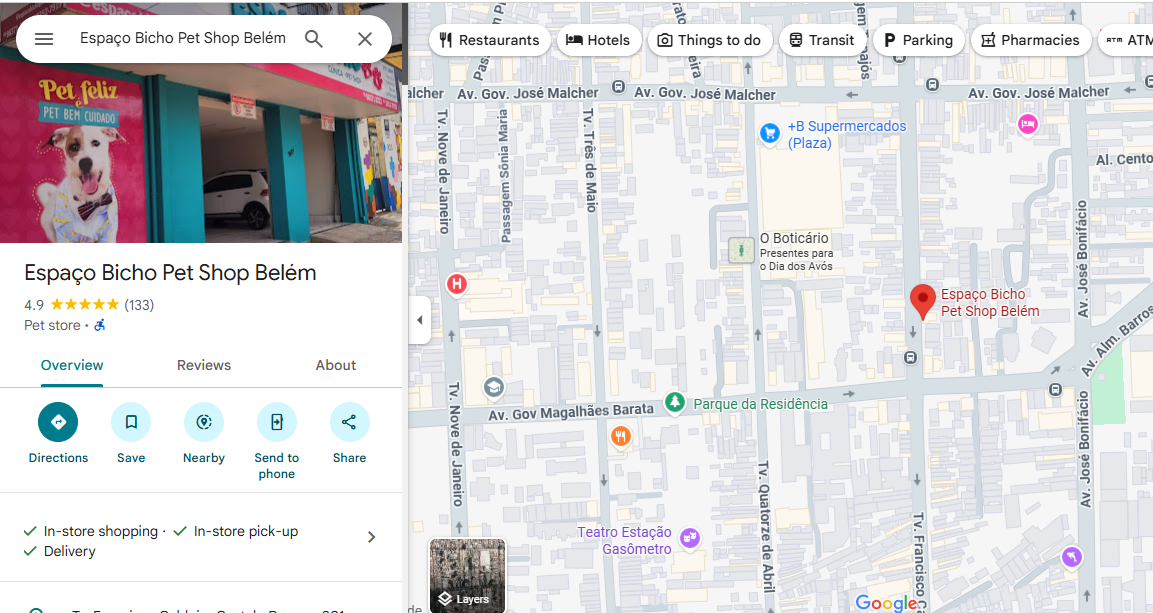
Task: Click the Share icon button
Action: tap(349, 422)
